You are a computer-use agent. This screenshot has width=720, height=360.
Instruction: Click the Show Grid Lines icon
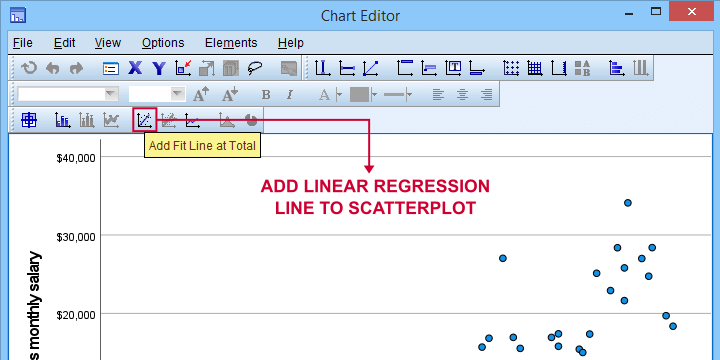click(534, 68)
